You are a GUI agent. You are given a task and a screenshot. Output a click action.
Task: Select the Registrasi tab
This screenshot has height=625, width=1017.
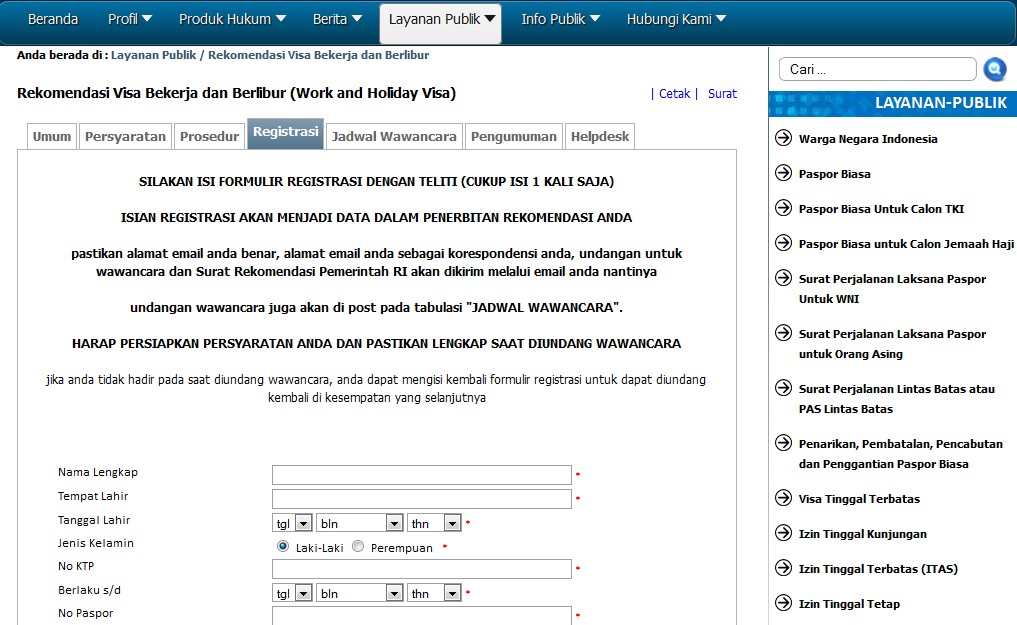(285, 134)
